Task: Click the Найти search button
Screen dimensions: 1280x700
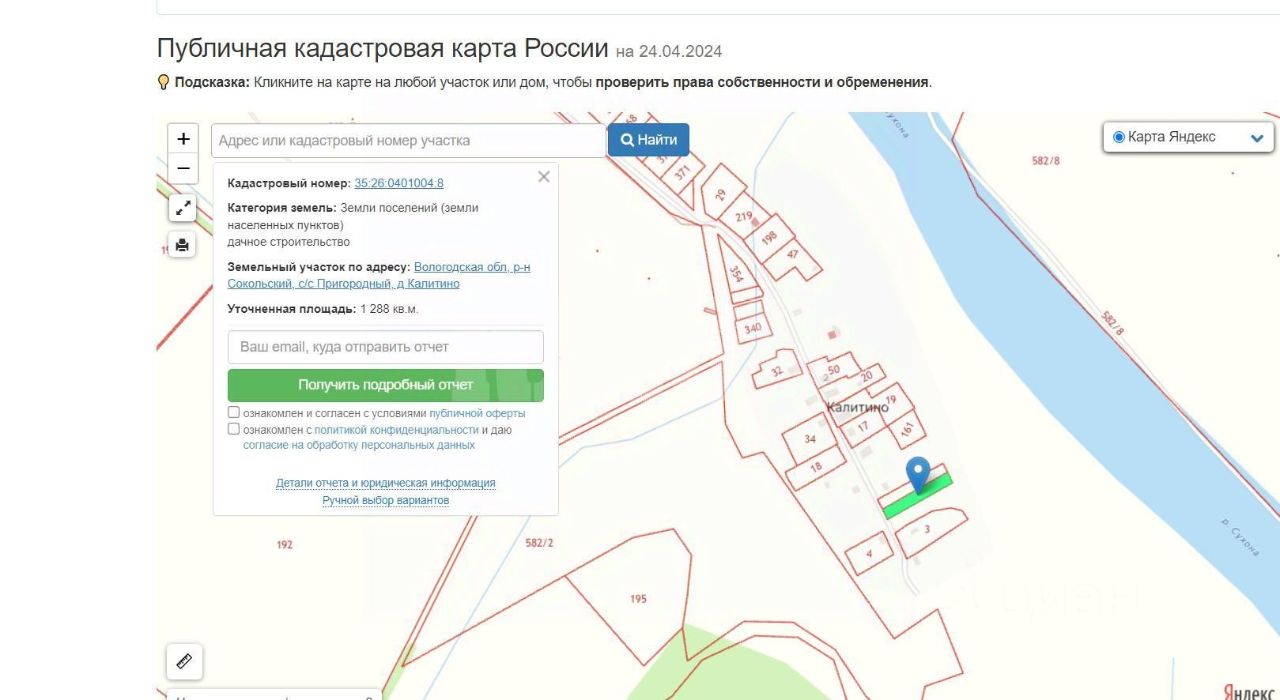Action: [x=648, y=140]
